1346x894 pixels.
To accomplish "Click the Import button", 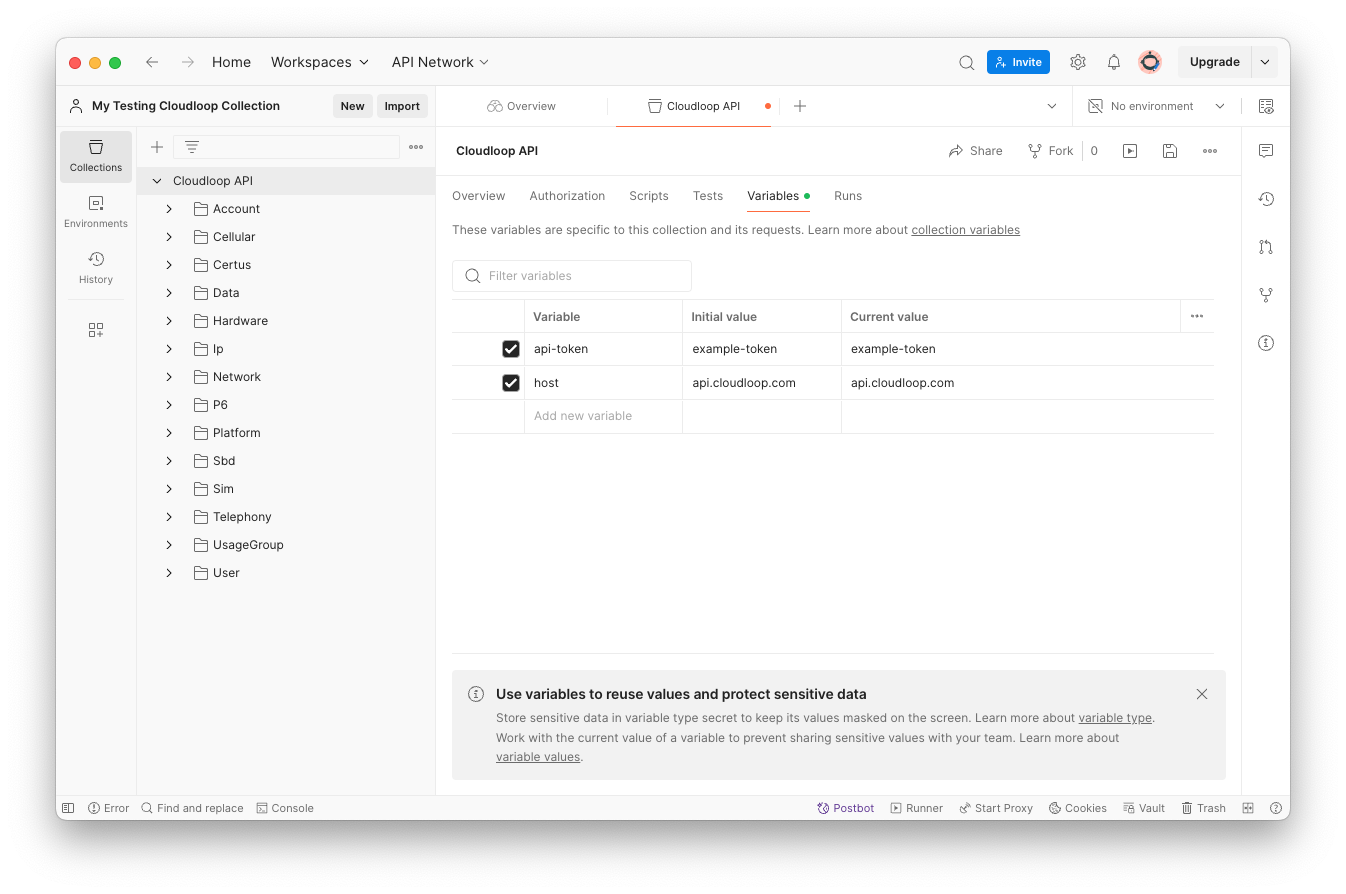I will pos(402,106).
